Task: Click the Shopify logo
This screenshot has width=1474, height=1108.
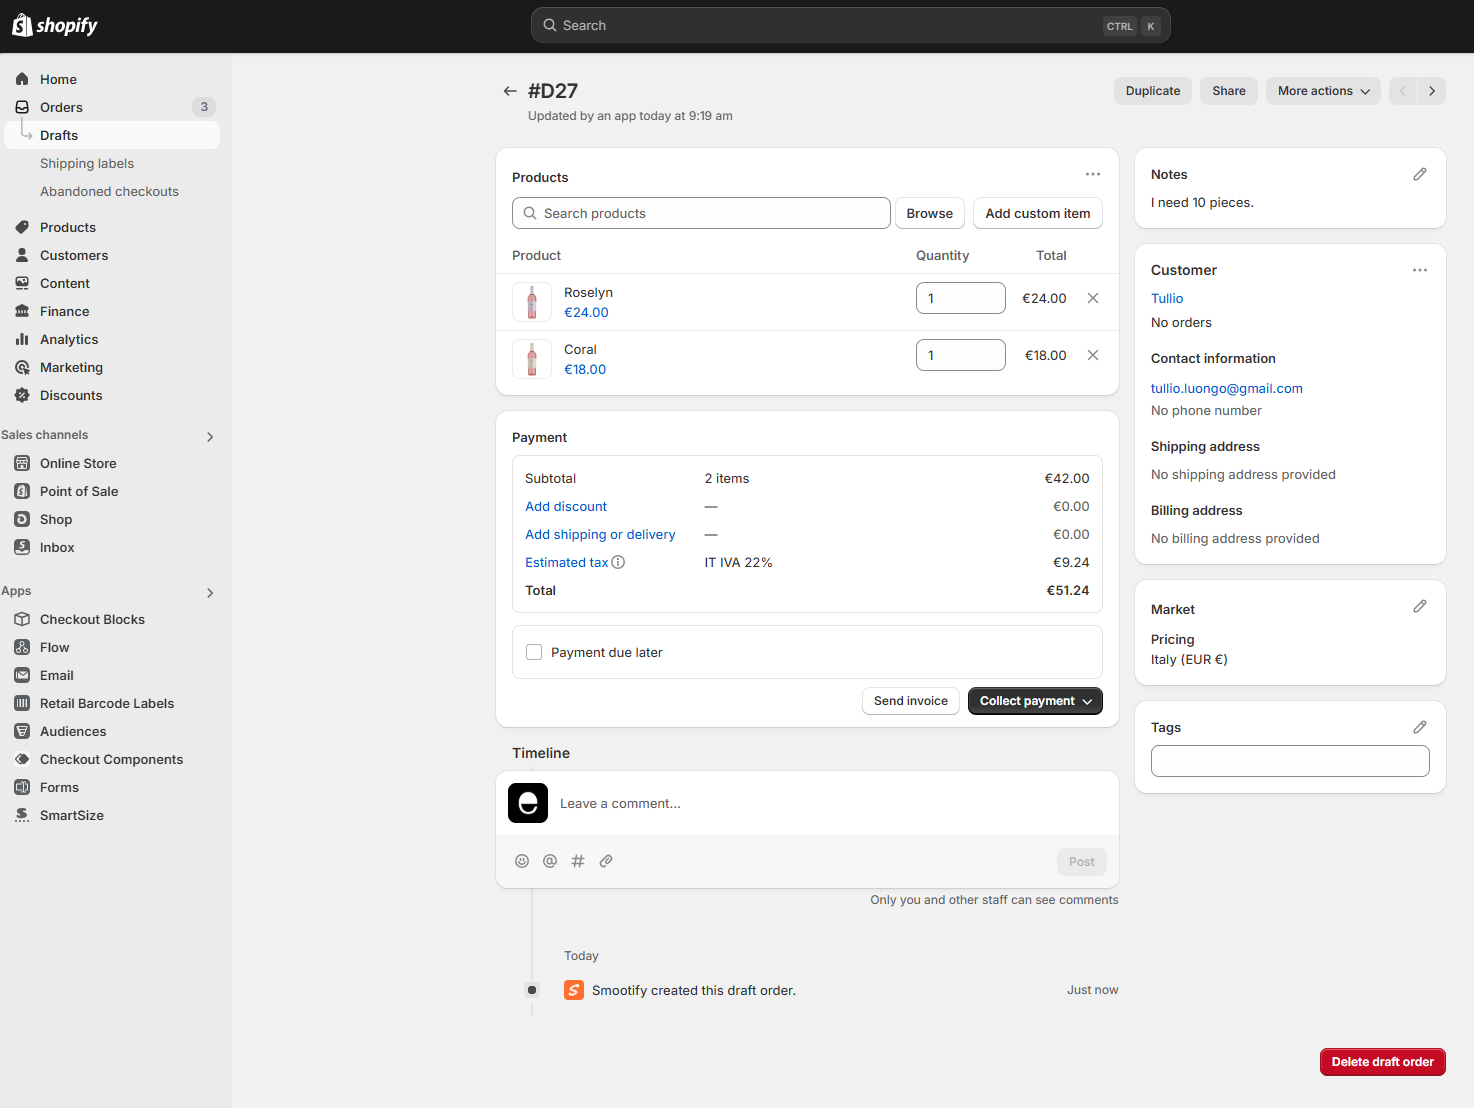Action: pyautogui.click(x=54, y=24)
